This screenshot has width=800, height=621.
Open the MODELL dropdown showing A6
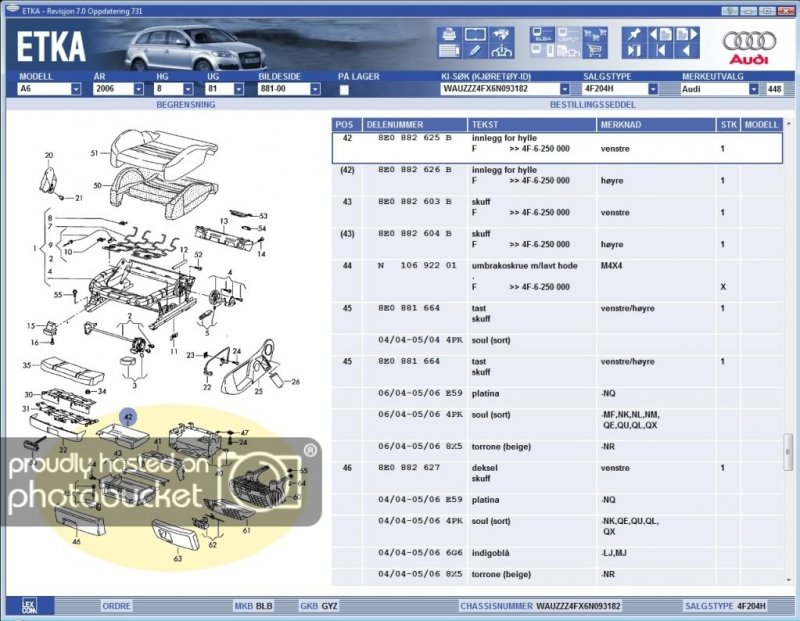(76, 89)
